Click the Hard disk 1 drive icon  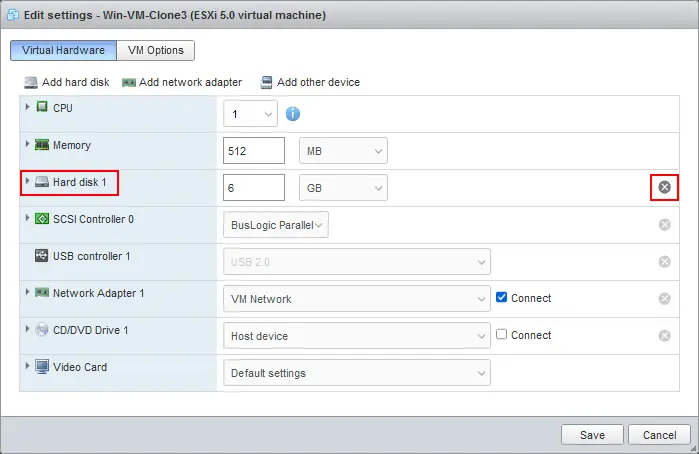click(42, 182)
